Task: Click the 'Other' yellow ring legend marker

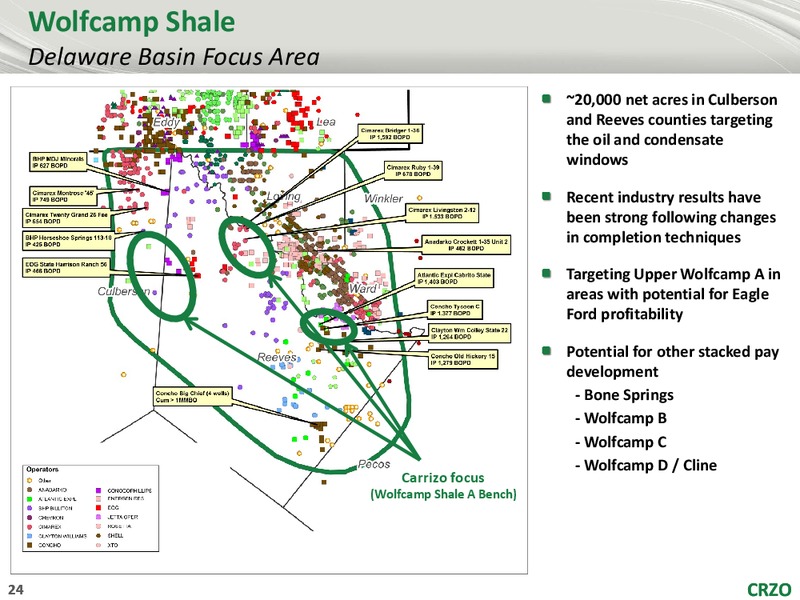Action: tap(30, 481)
